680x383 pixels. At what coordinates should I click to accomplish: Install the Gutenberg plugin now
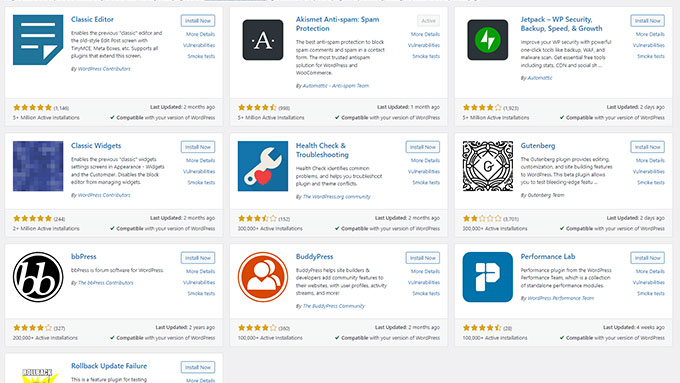[x=647, y=147]
